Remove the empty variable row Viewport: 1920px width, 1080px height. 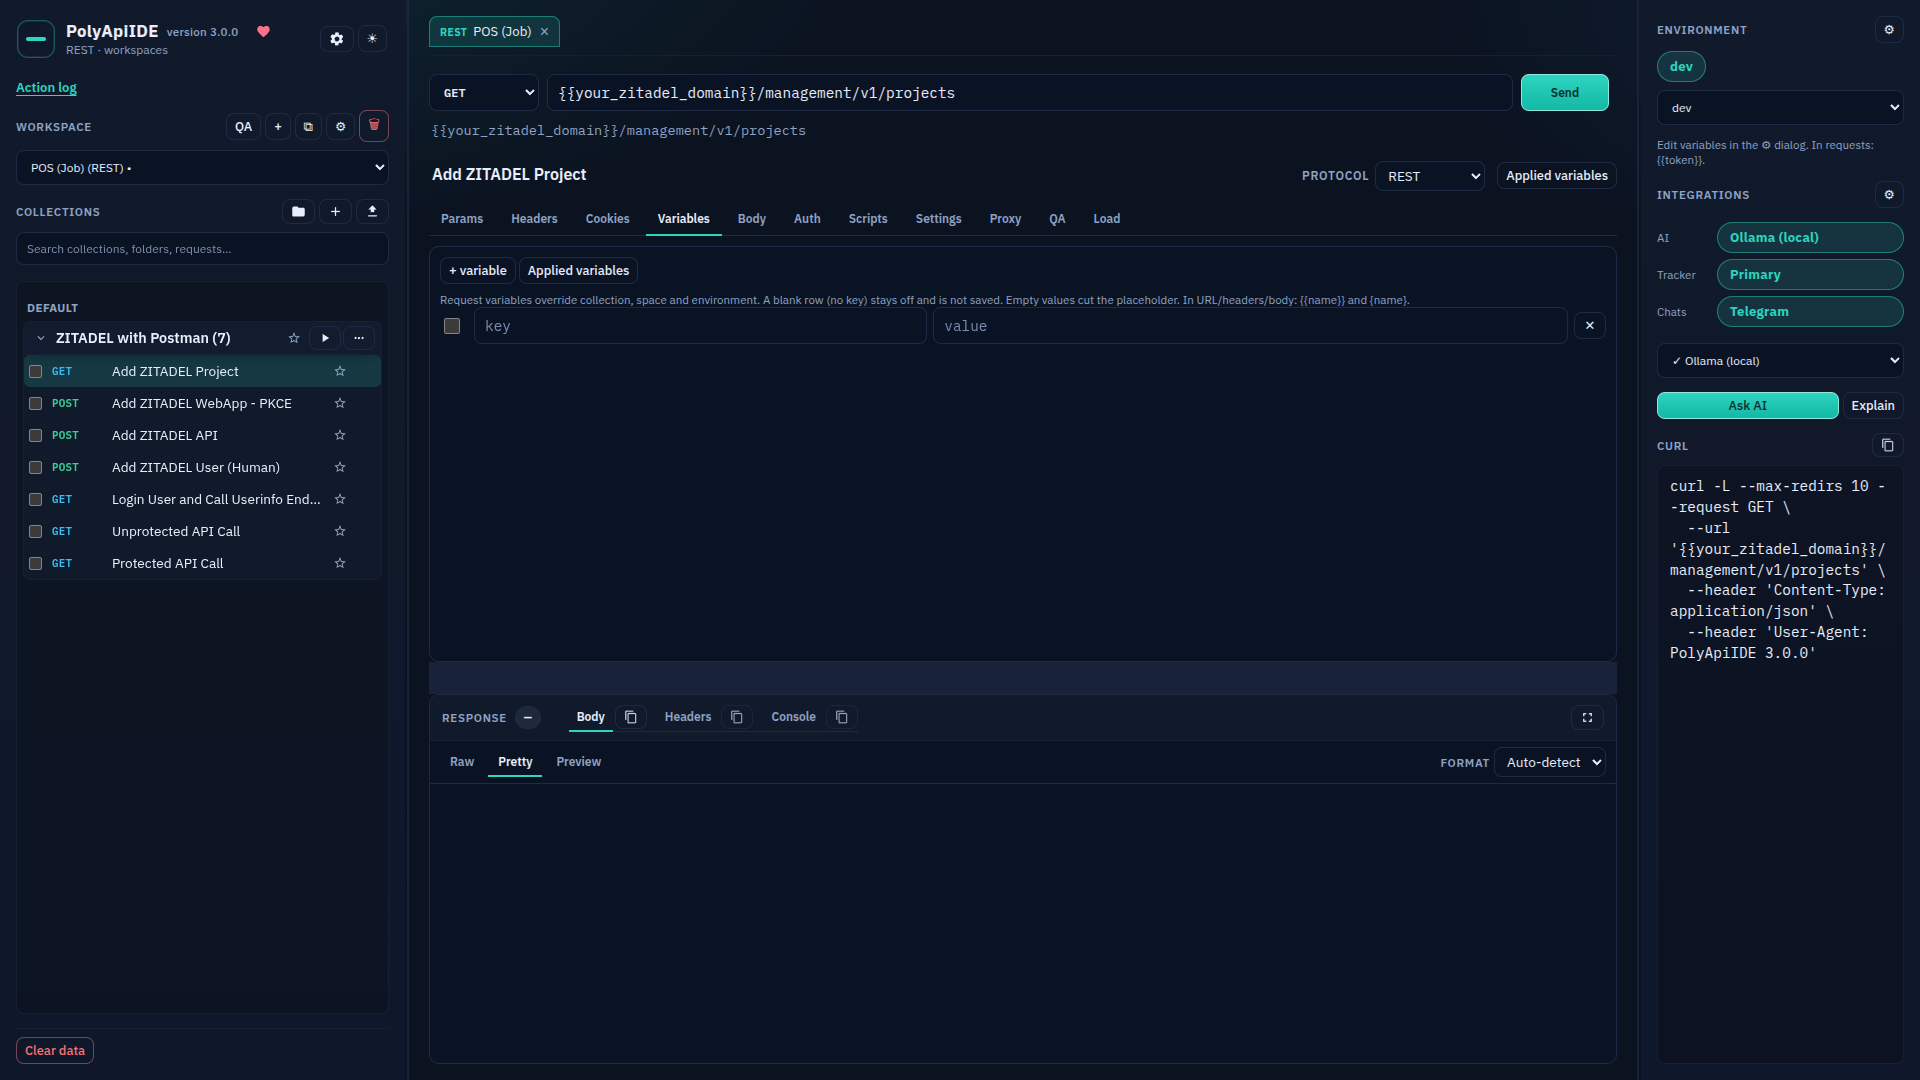(1590, 326)
